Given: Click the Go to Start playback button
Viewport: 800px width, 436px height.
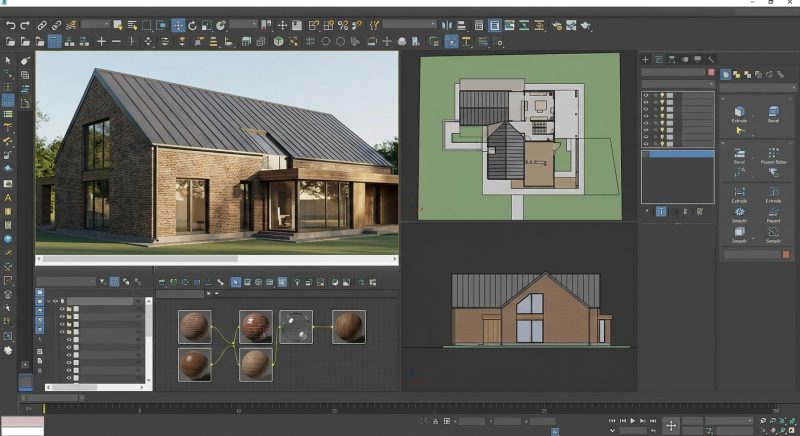Looking at the screenshot, I should pos(612,421).
